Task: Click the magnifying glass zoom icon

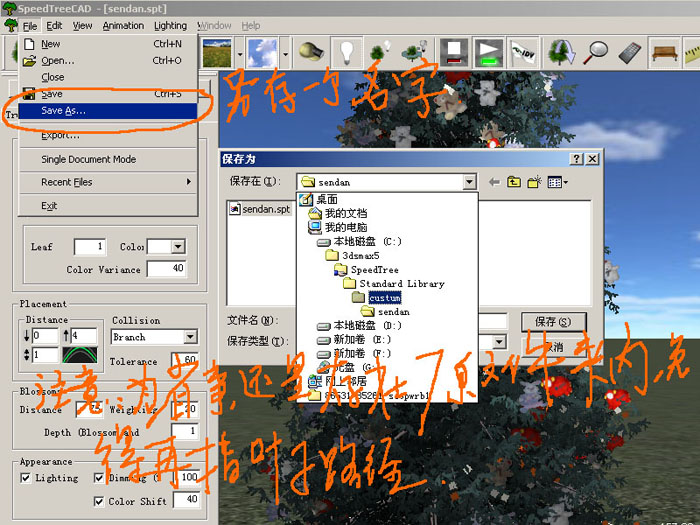Action: click(596, 52)
